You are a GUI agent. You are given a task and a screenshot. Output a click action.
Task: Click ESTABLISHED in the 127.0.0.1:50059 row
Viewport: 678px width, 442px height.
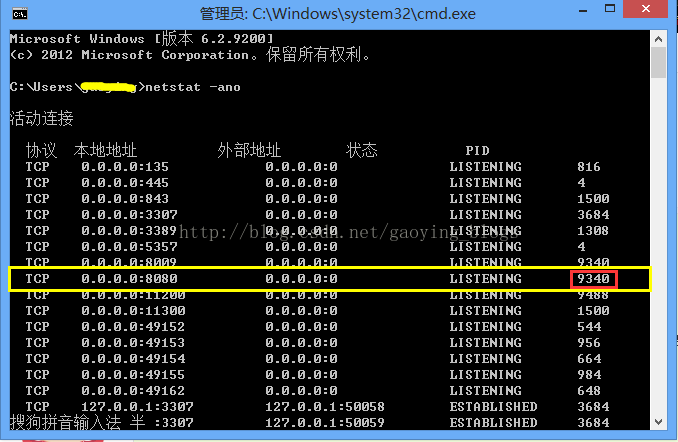tap(493, 423)
